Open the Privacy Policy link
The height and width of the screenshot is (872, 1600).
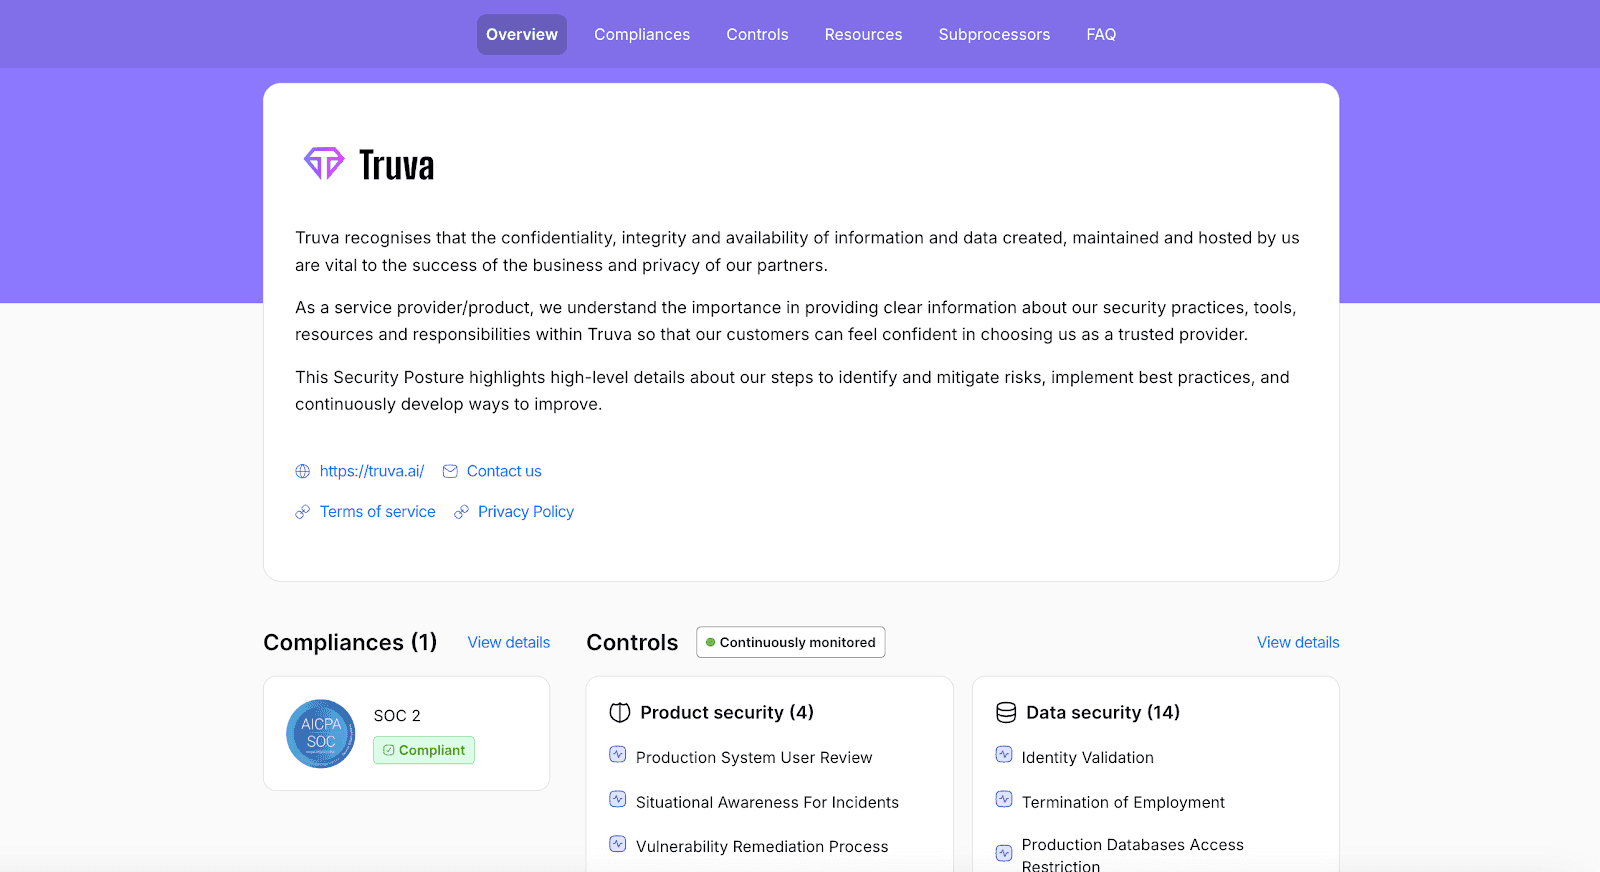pyautogui.click(x=526, y=512)
